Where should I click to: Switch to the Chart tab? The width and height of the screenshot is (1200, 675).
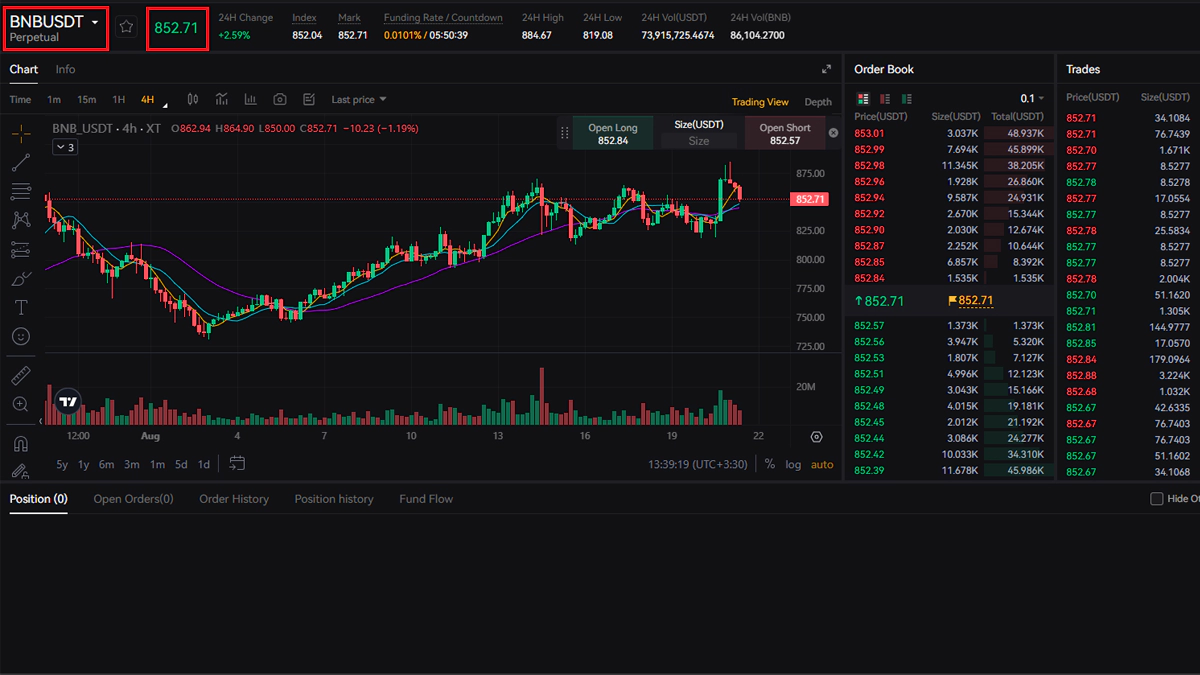(24, 69)
